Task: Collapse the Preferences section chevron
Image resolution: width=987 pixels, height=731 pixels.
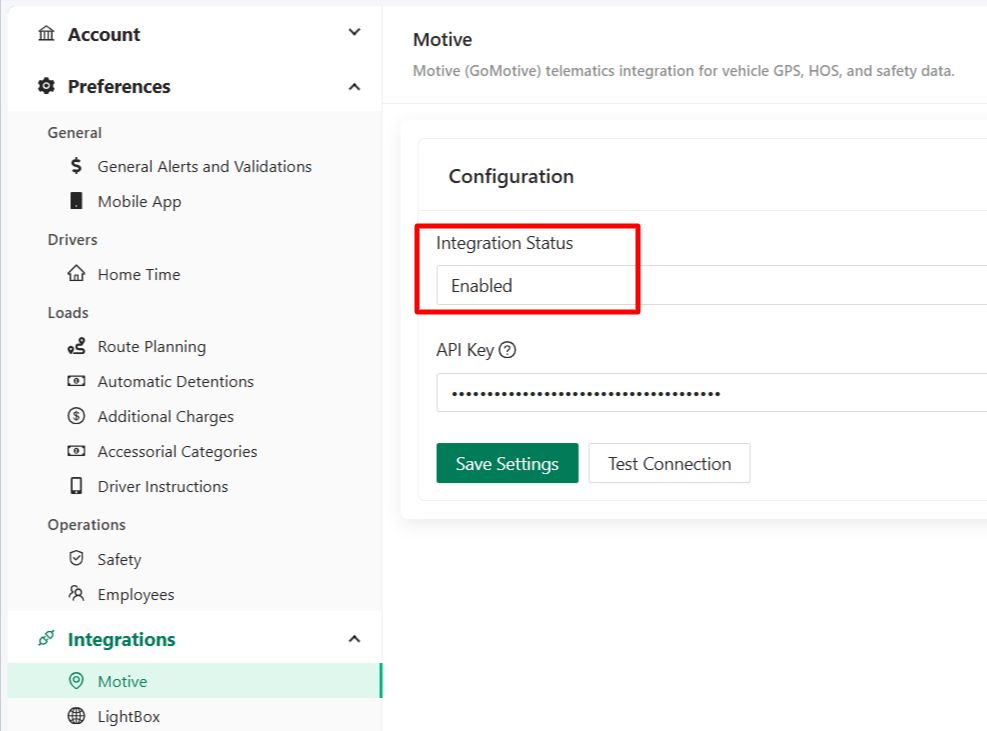Action: click(354, 87)
